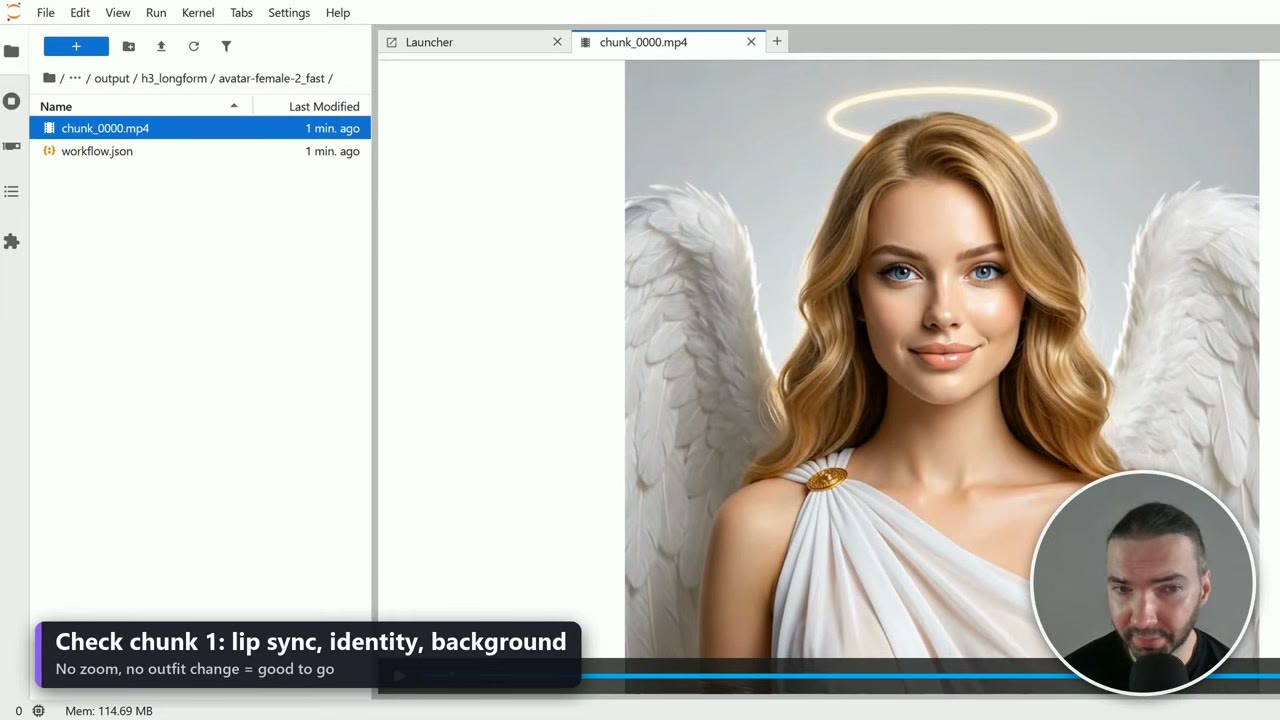Close the chunk_0000.mp4 tab
This screenshot has height=720, width=1280.
point(751,42)
